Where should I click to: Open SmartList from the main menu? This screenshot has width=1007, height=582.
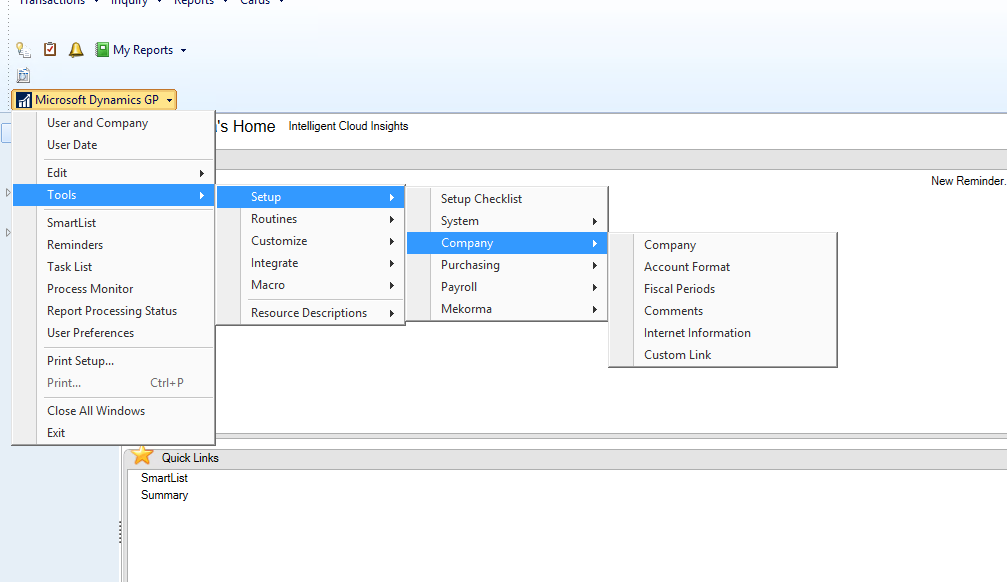click(x=114, y=223)
